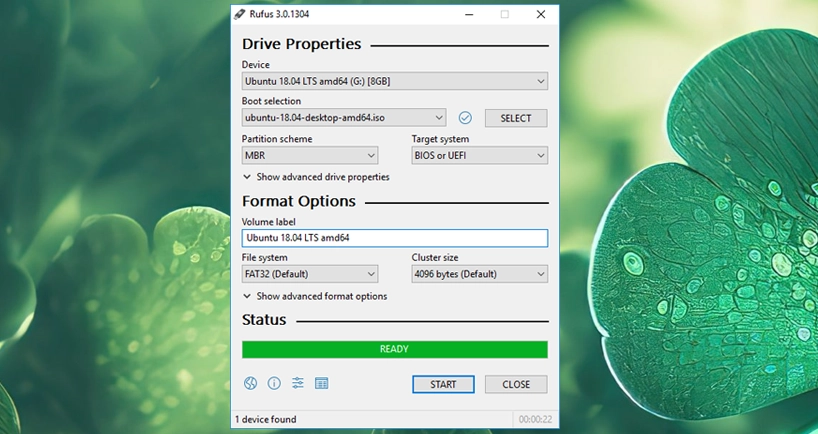The height and width of the screenshot is (434, 818).
Task: Open the Target system dropdown
Action: coord(479,156)
